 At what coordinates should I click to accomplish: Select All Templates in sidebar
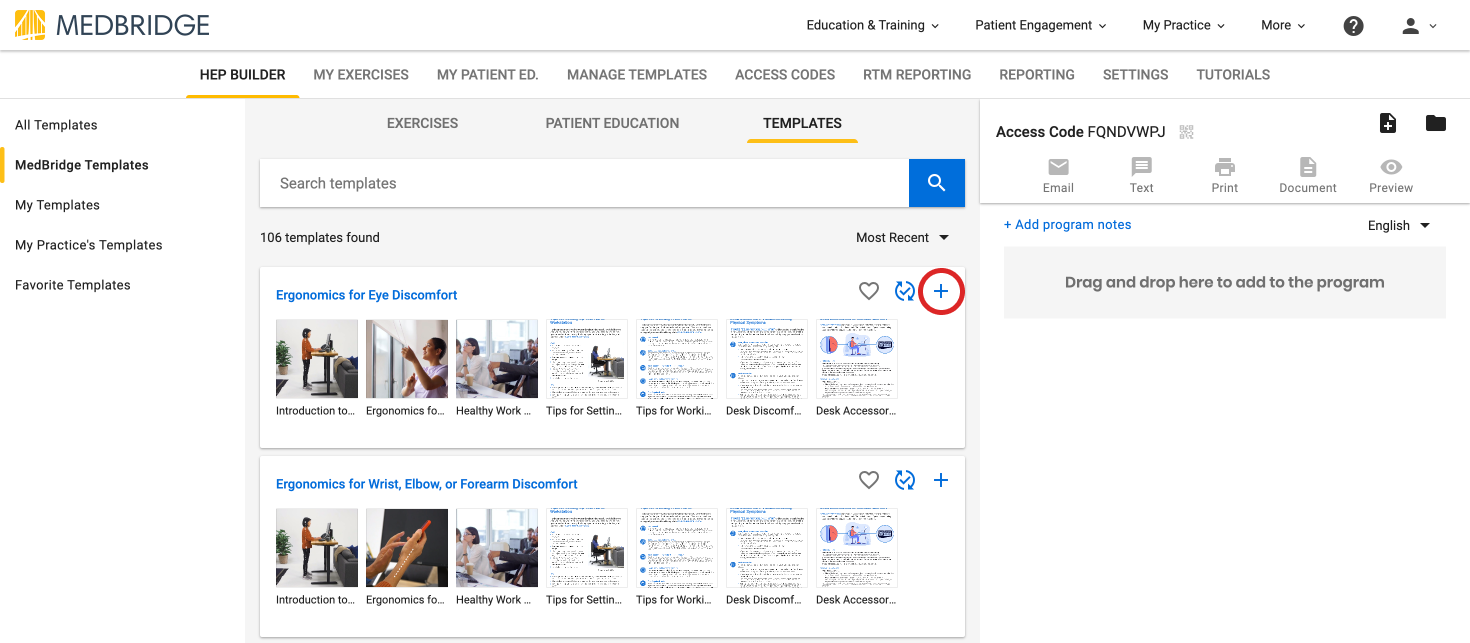56,125
